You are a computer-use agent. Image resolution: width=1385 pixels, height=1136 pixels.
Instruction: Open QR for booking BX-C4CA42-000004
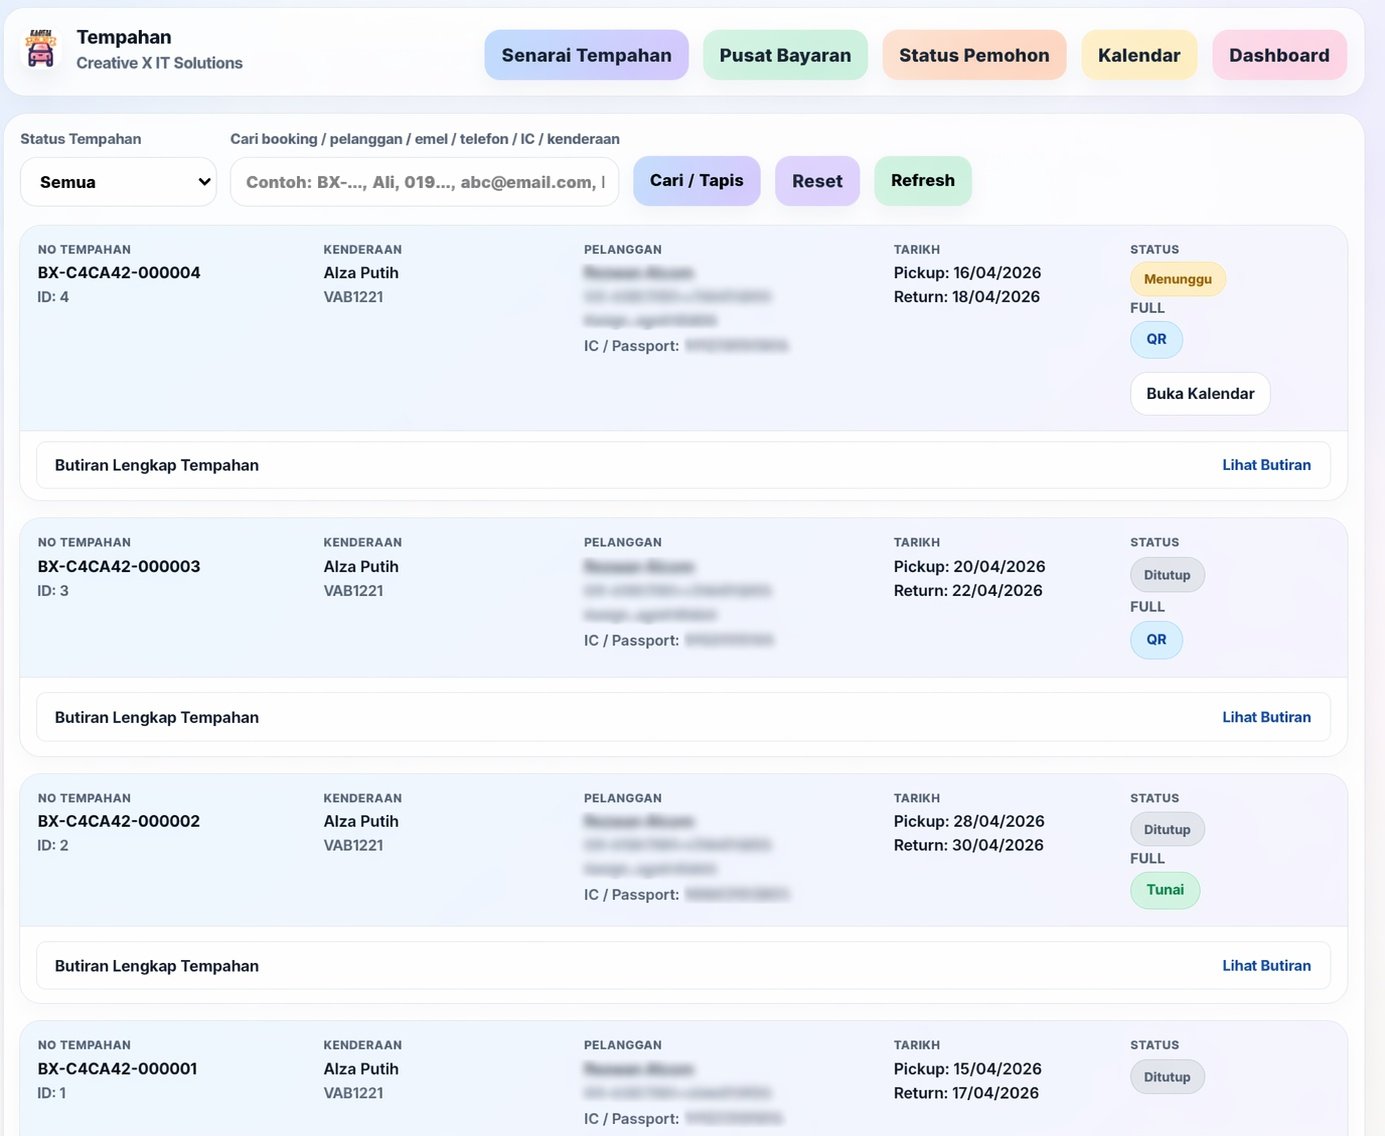pos(1156,339)
